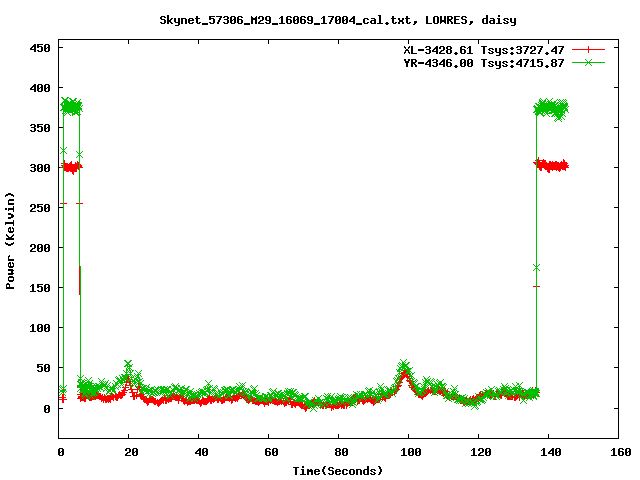Click y-axis tick label 50
The height and width of the screenshot is (480, 640).
click(44, 368)
